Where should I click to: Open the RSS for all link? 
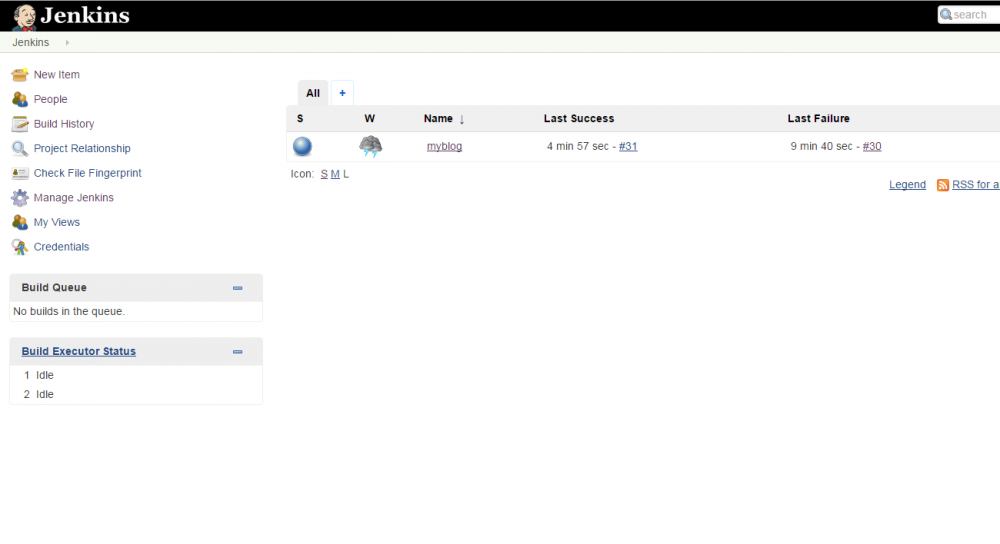[x=976, y=184]
